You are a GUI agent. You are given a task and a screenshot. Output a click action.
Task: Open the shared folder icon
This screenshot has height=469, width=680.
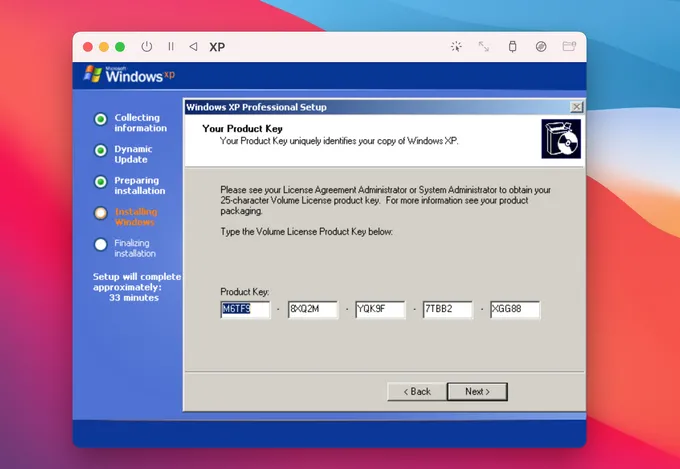[569, 46]
